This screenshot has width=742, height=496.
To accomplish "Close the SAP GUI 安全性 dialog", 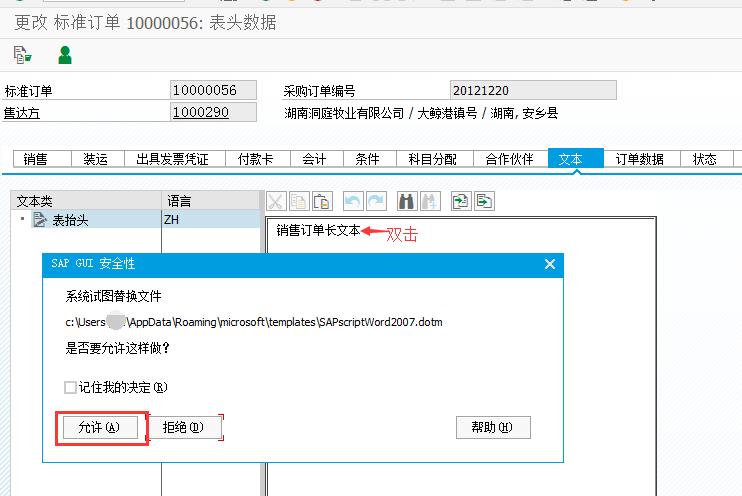I will click(x=549, y=264).
